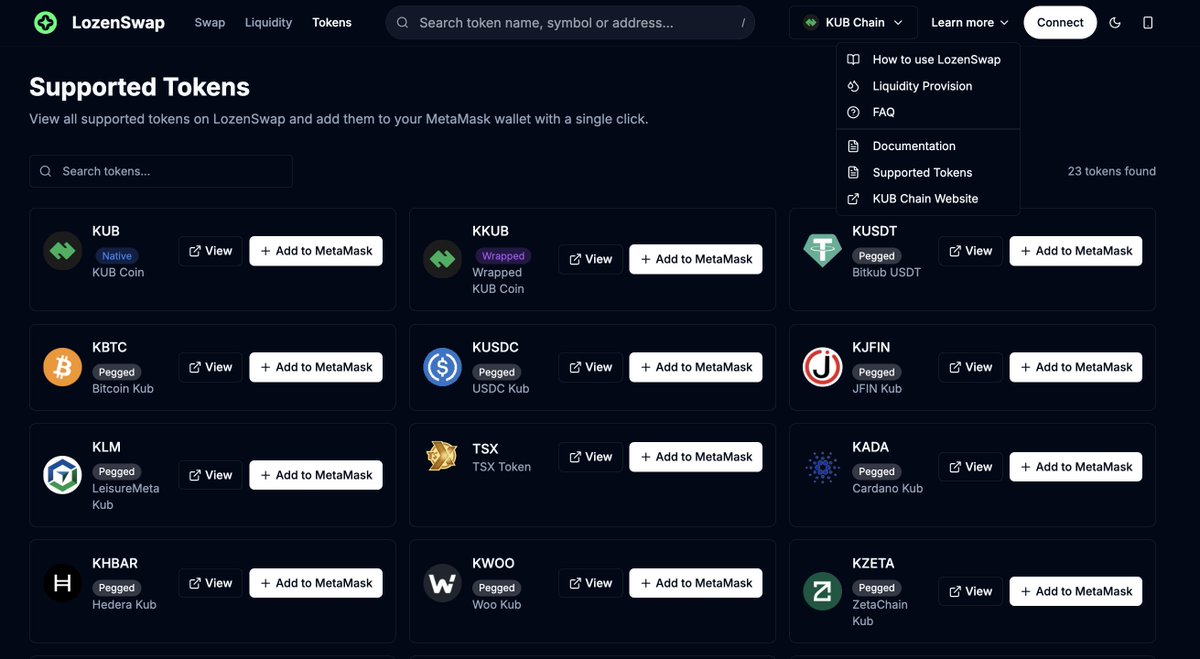Add KUB to MetaMask

316,251
